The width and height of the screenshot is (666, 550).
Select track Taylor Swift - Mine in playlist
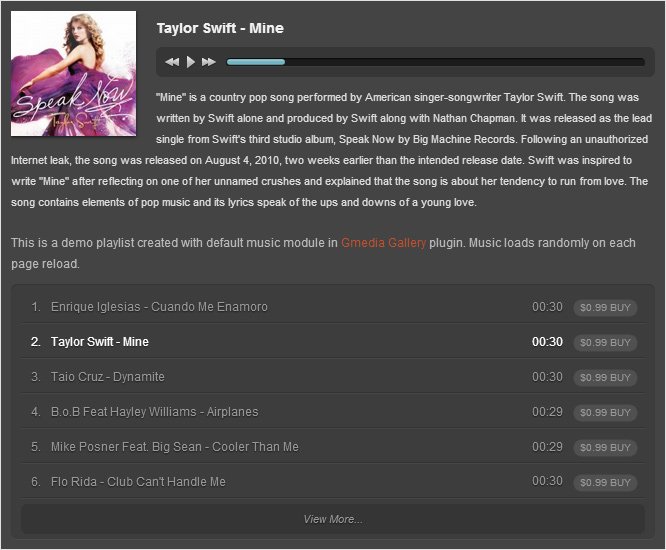coord(100,342)
